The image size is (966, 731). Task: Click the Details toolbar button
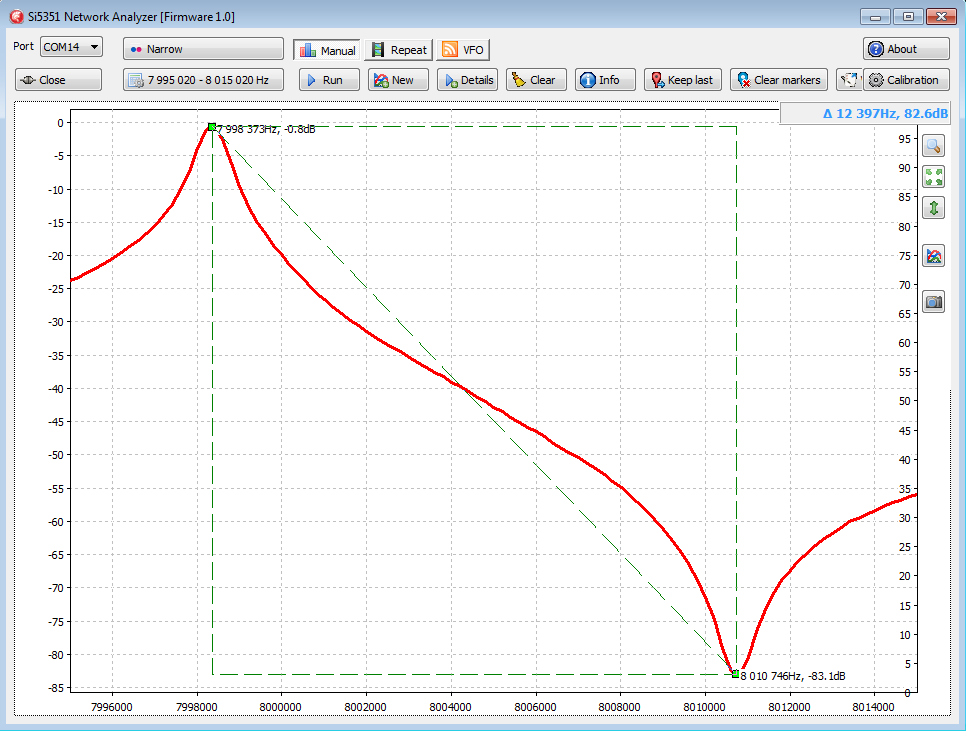click(467, 80)
